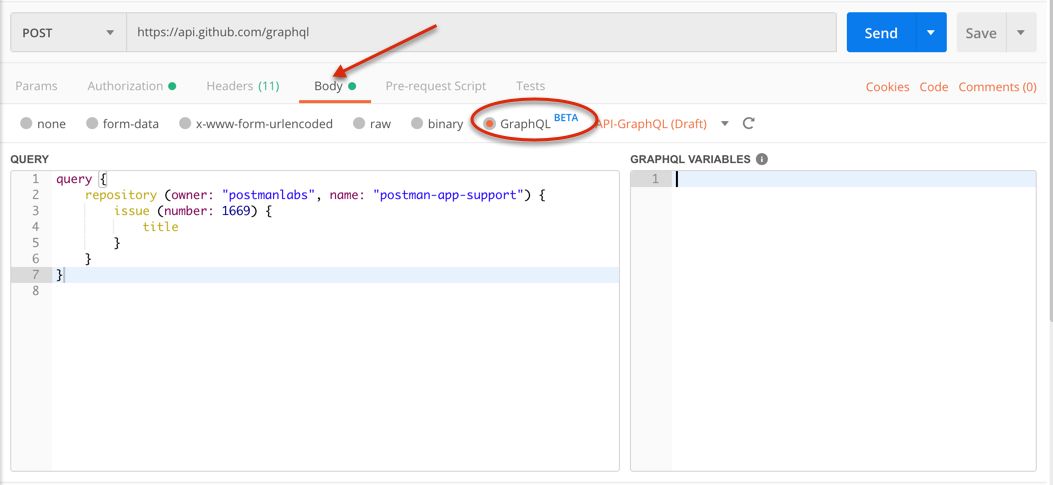Screen dimensions: 1053x485
Task: Select the form-data body type
Action: click(92, 124)
